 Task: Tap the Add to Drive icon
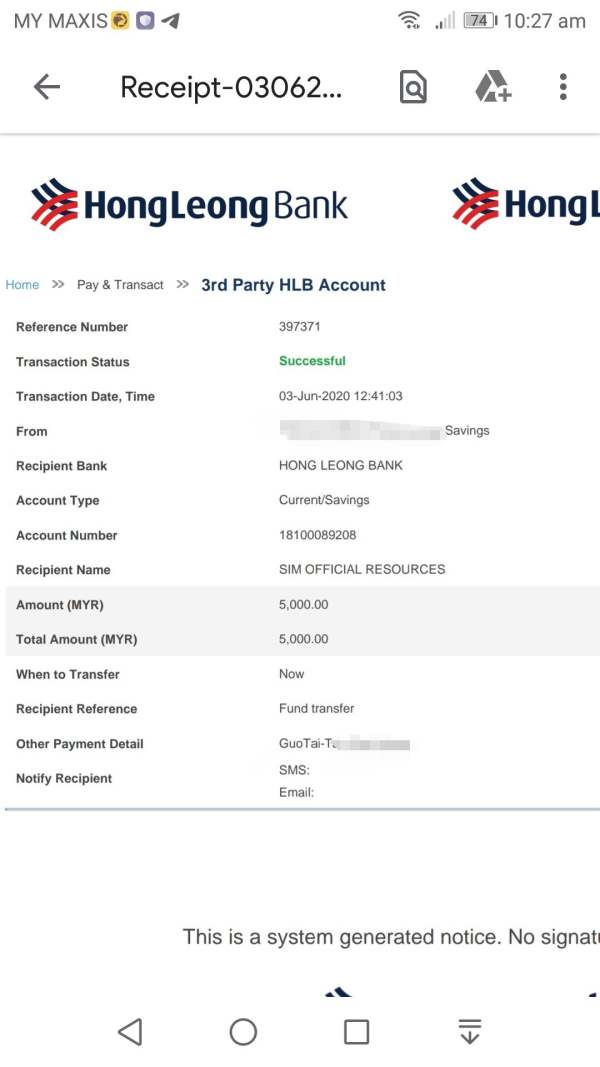coord(491,87)
